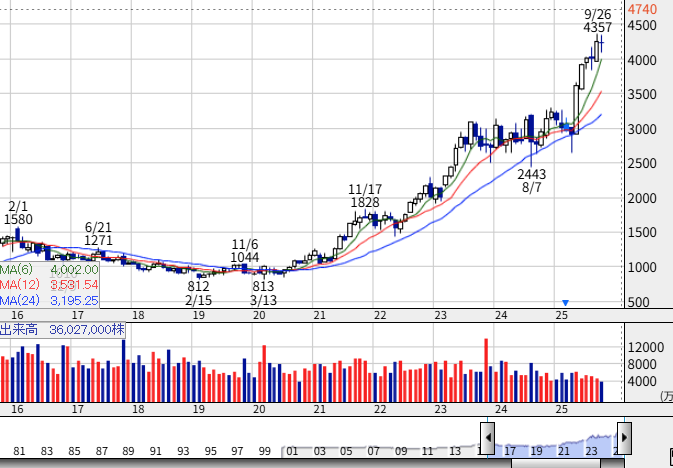Click the blue triangle marker near 25

tap(565, 303)
